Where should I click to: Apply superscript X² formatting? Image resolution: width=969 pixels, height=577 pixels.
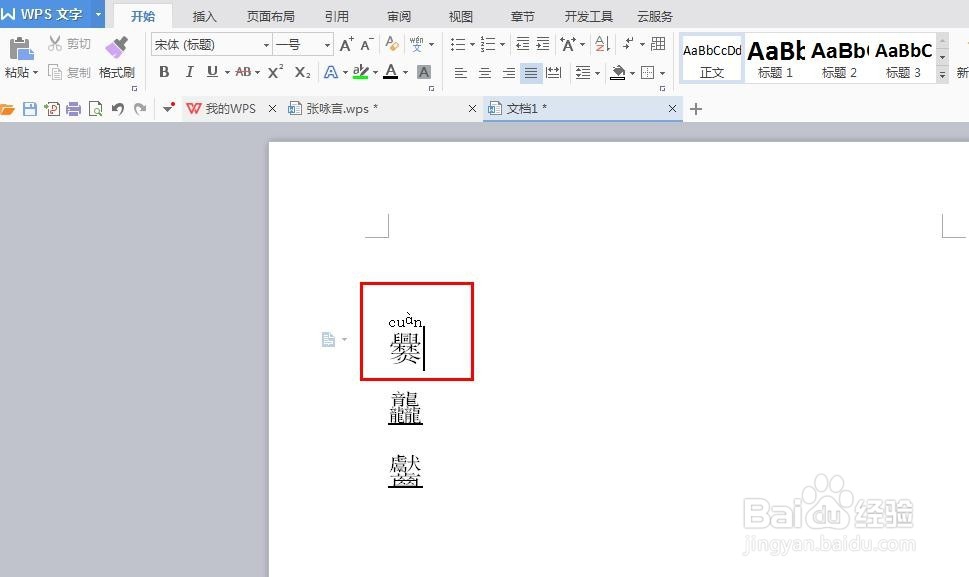275,72
